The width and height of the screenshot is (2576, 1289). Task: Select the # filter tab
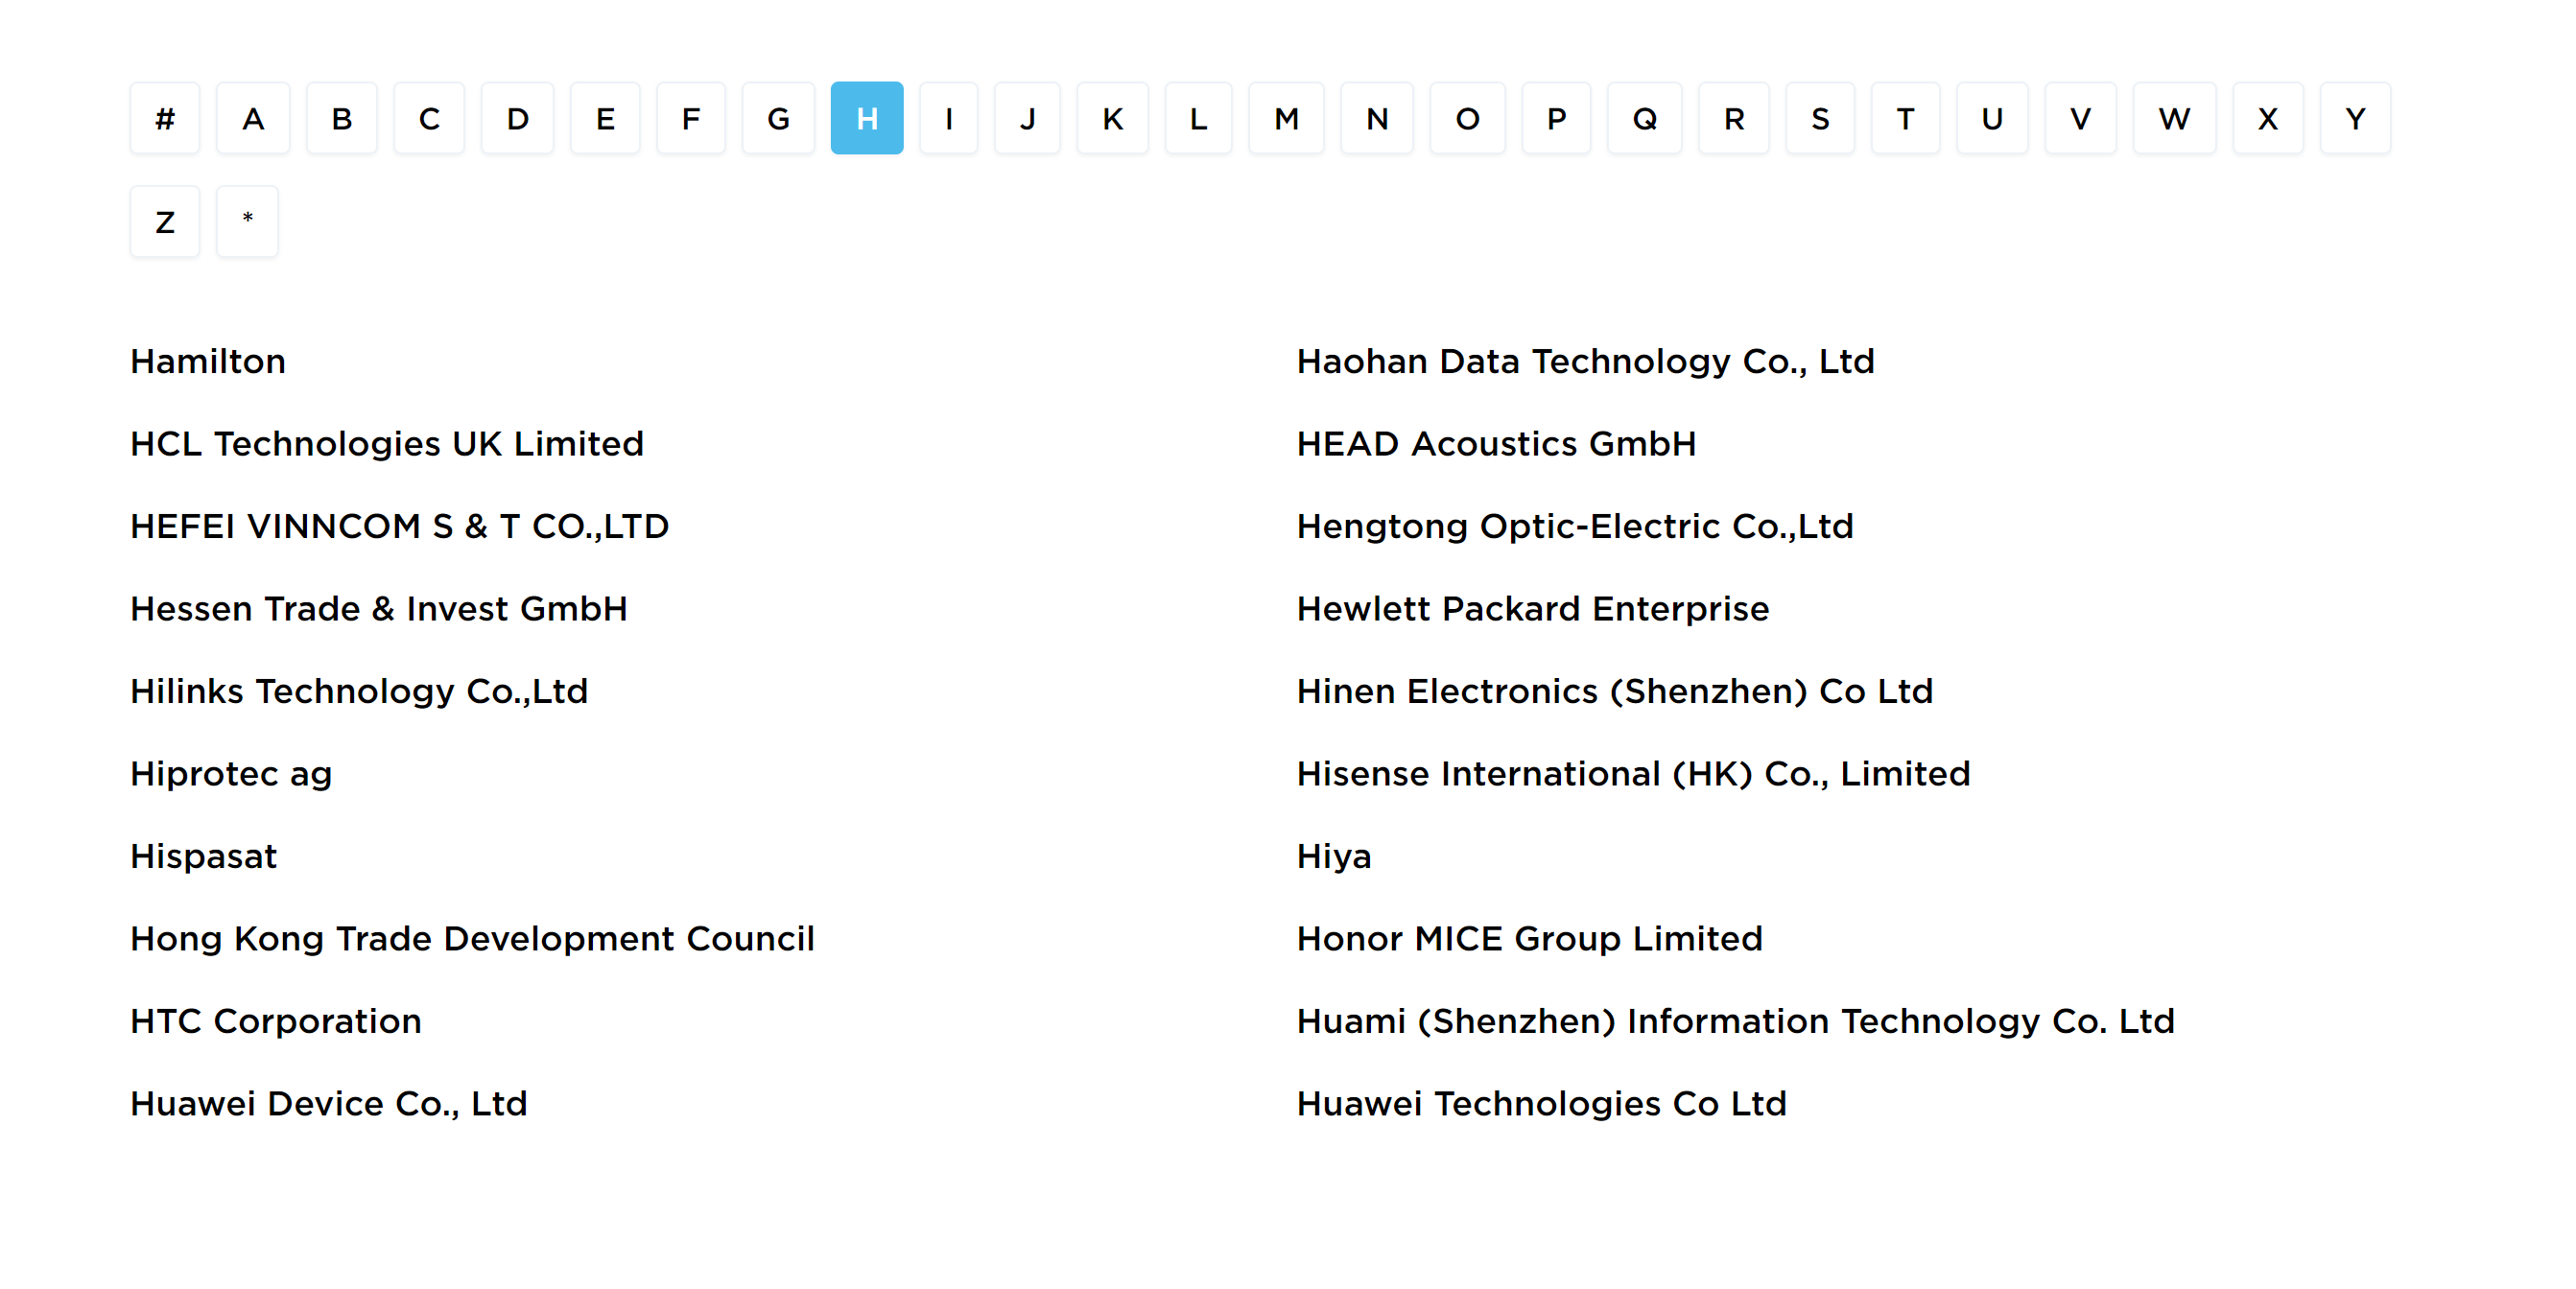(x=165, y=119)
